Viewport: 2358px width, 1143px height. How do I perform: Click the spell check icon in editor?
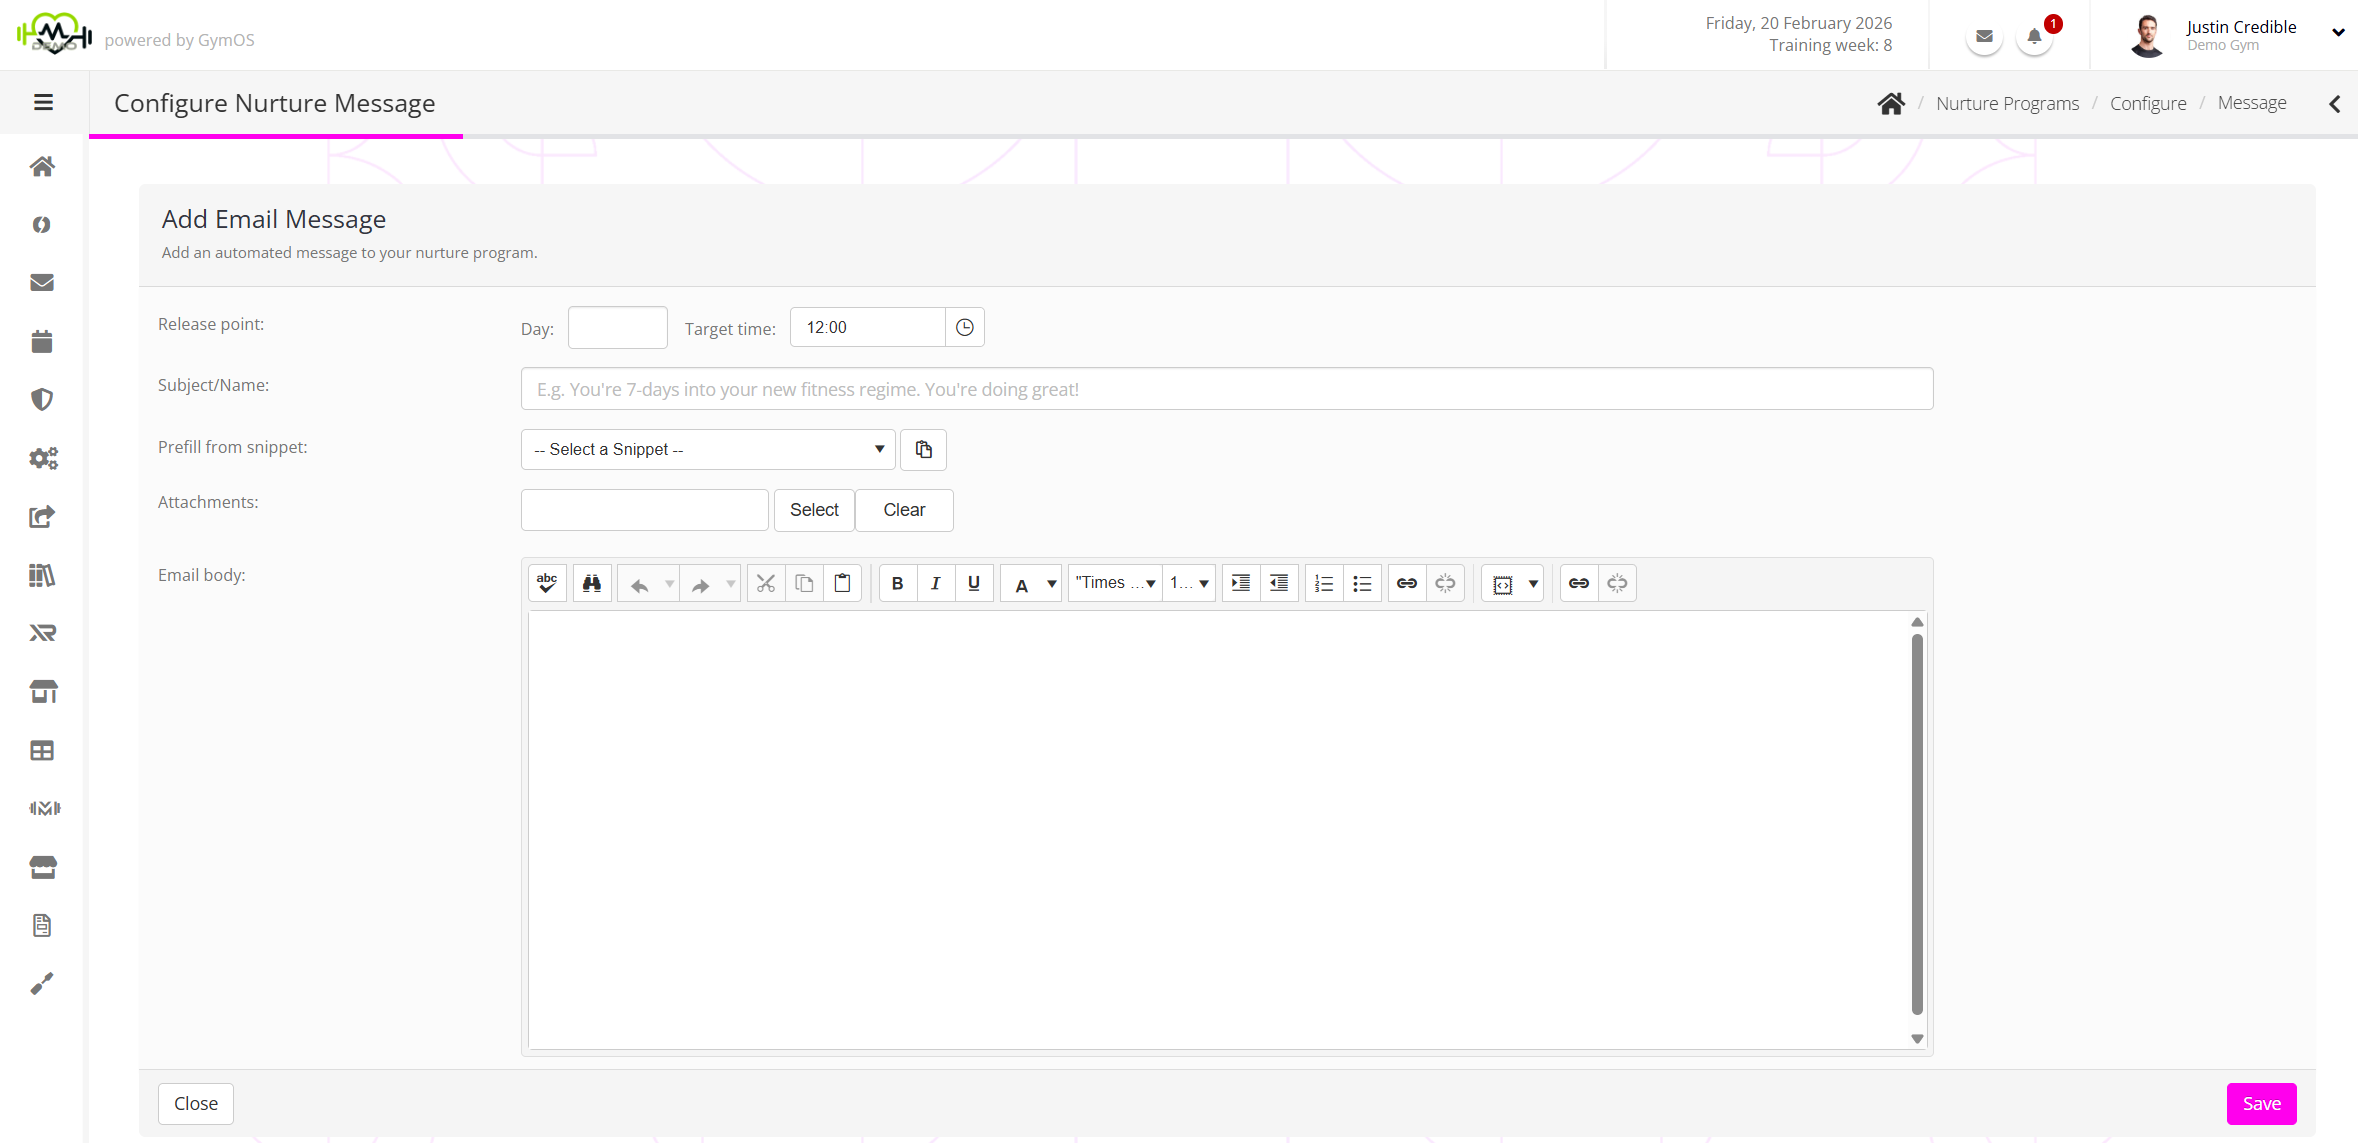point(547,583)
